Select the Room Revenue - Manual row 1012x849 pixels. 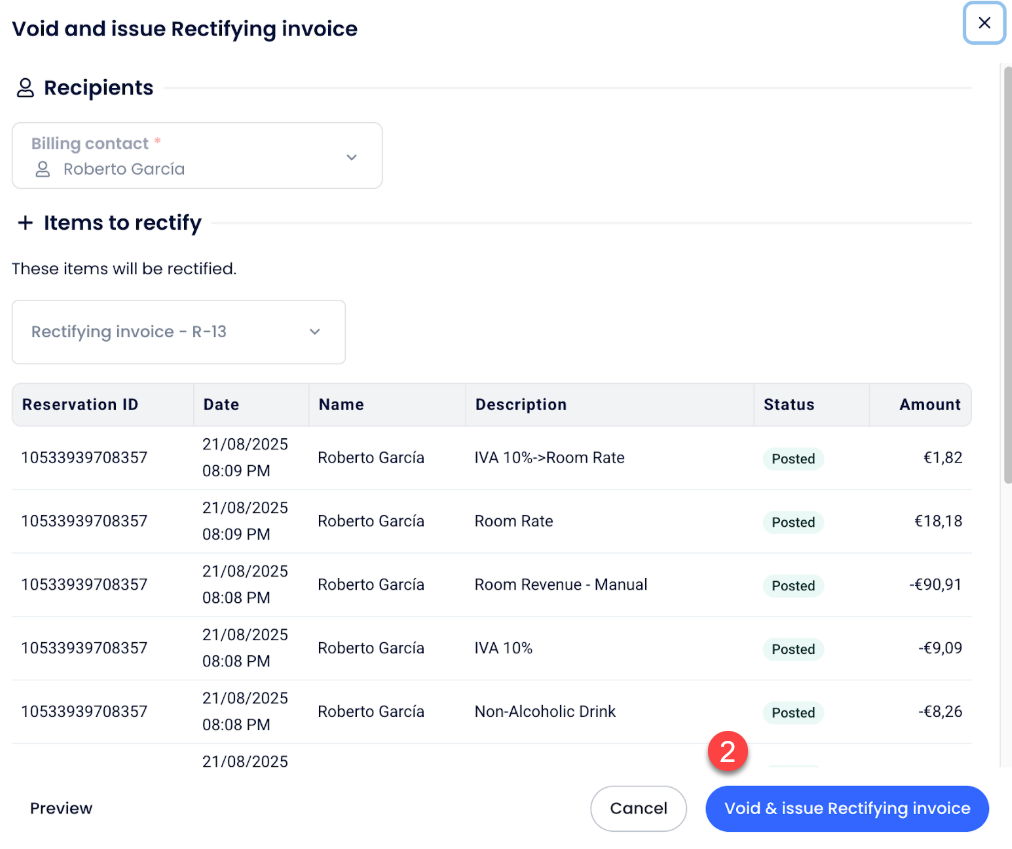pyautogui.click(x=561, y=585)
